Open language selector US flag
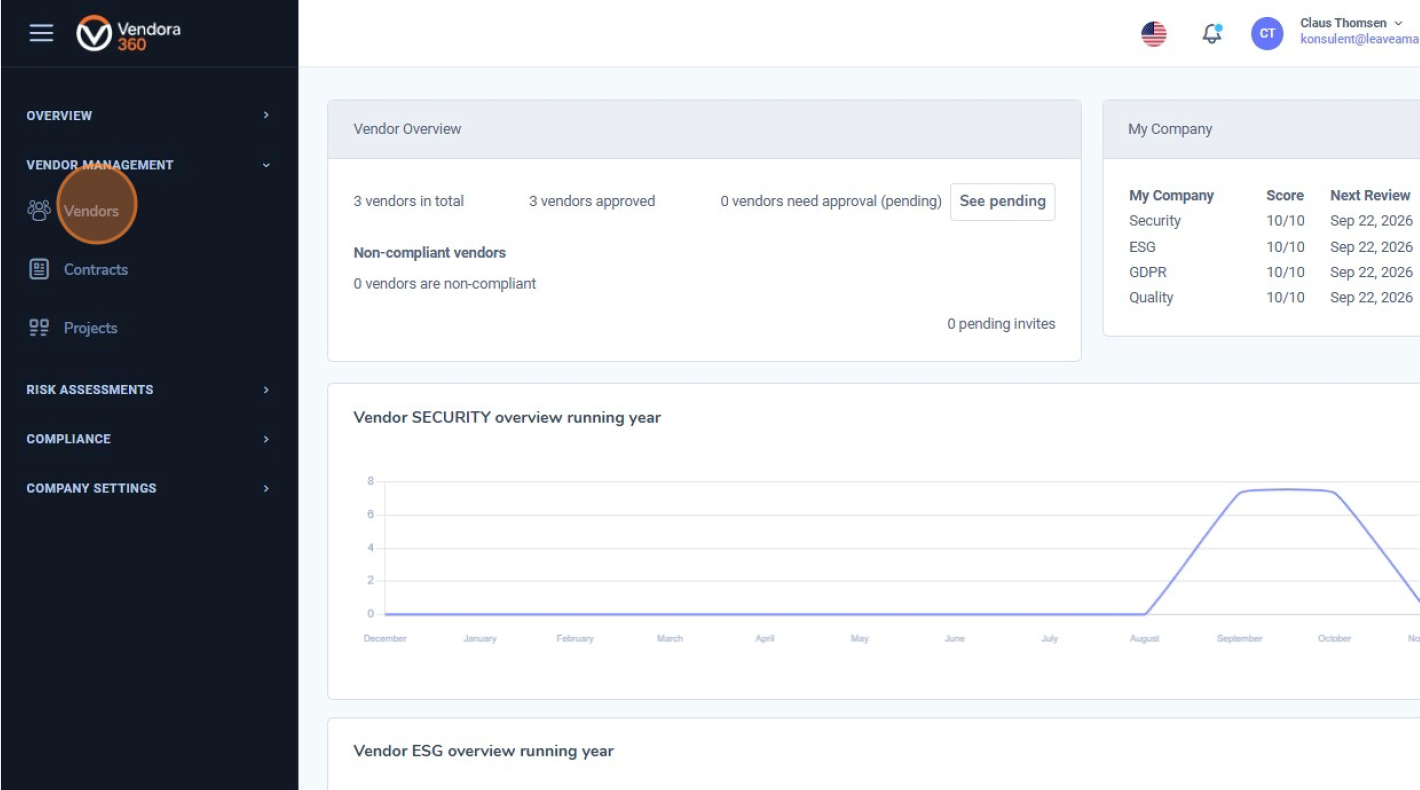Image resolution: width=1420 pixels, height=790 pixels. 1154,34
